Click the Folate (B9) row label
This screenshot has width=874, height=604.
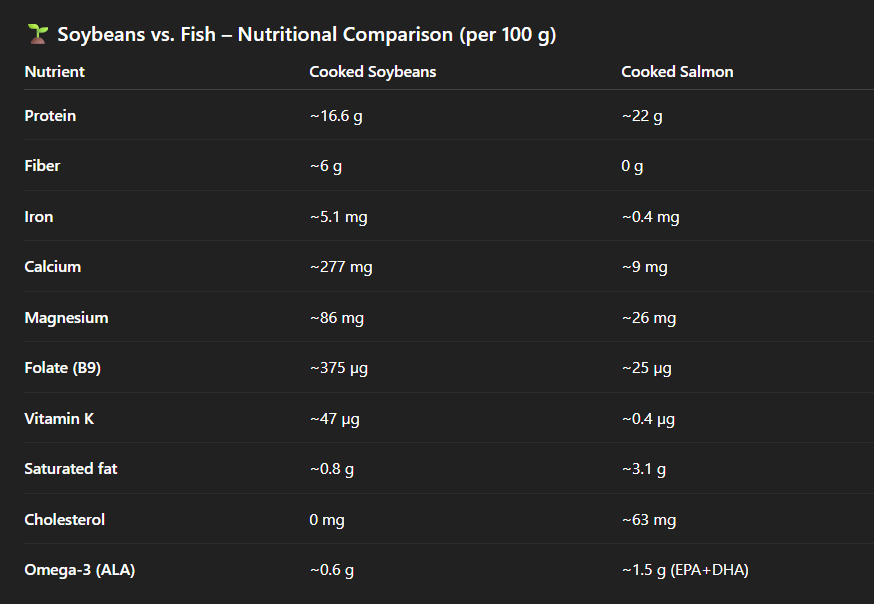click(62, 368)
